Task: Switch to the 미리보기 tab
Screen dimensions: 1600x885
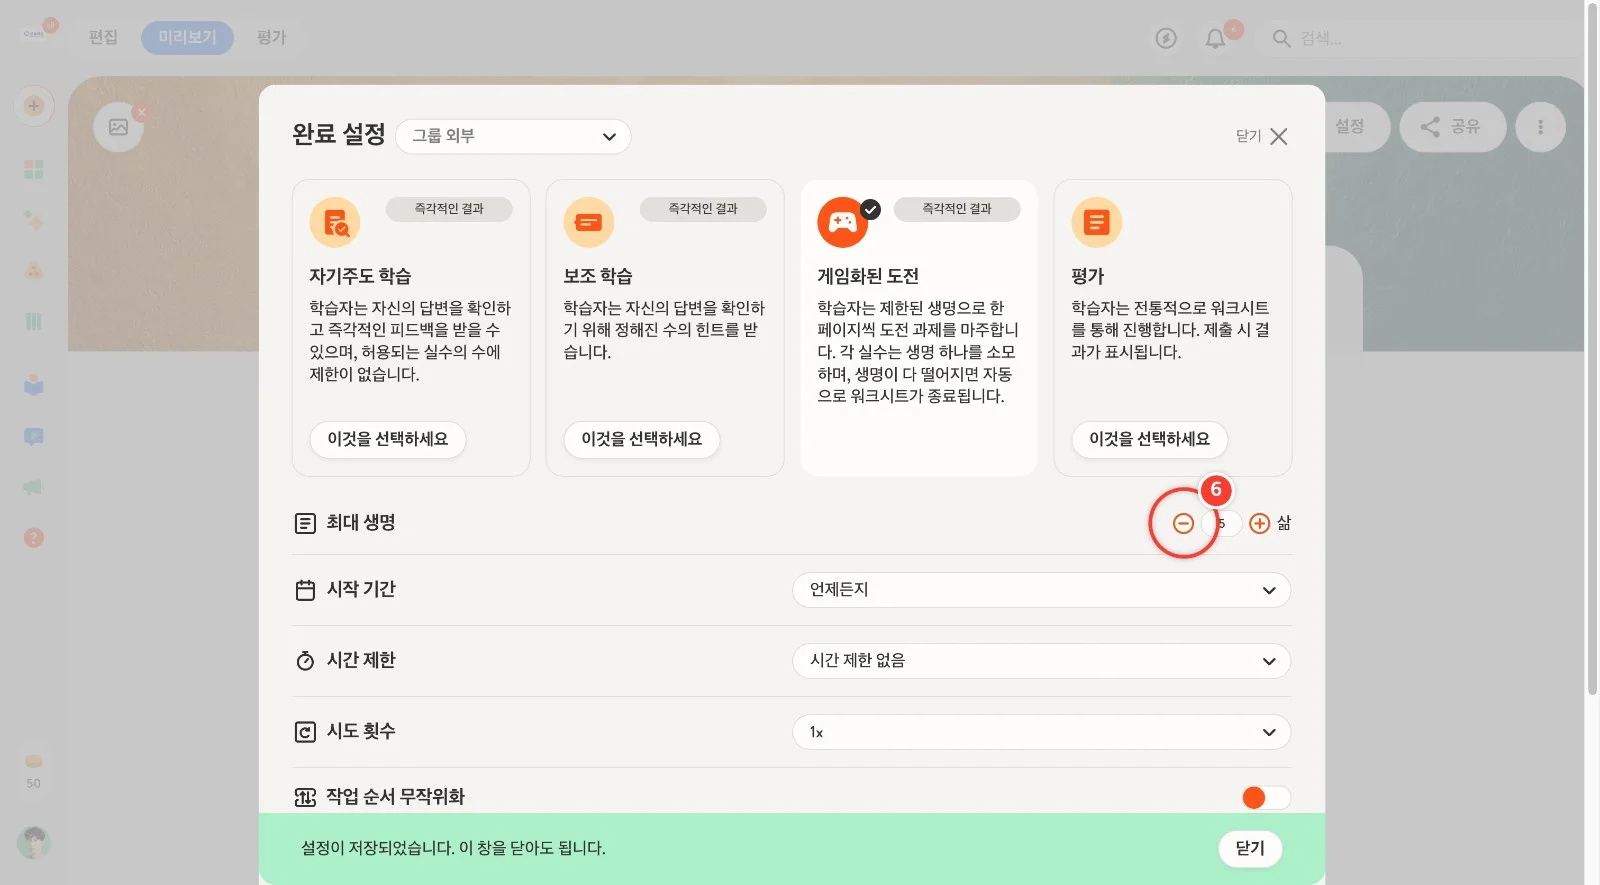Action: [187, 37]
